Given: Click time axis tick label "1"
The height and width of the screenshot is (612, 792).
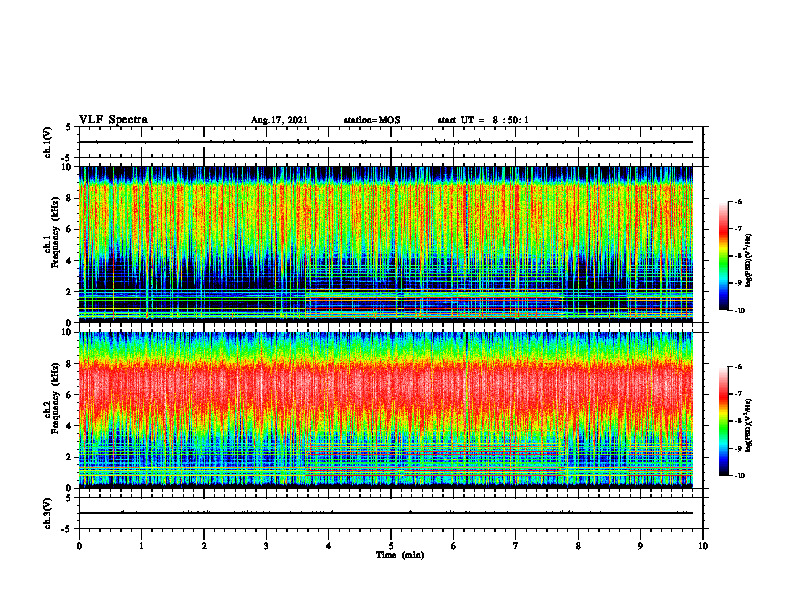Looking at the screenshot, I should click(141, 546).
